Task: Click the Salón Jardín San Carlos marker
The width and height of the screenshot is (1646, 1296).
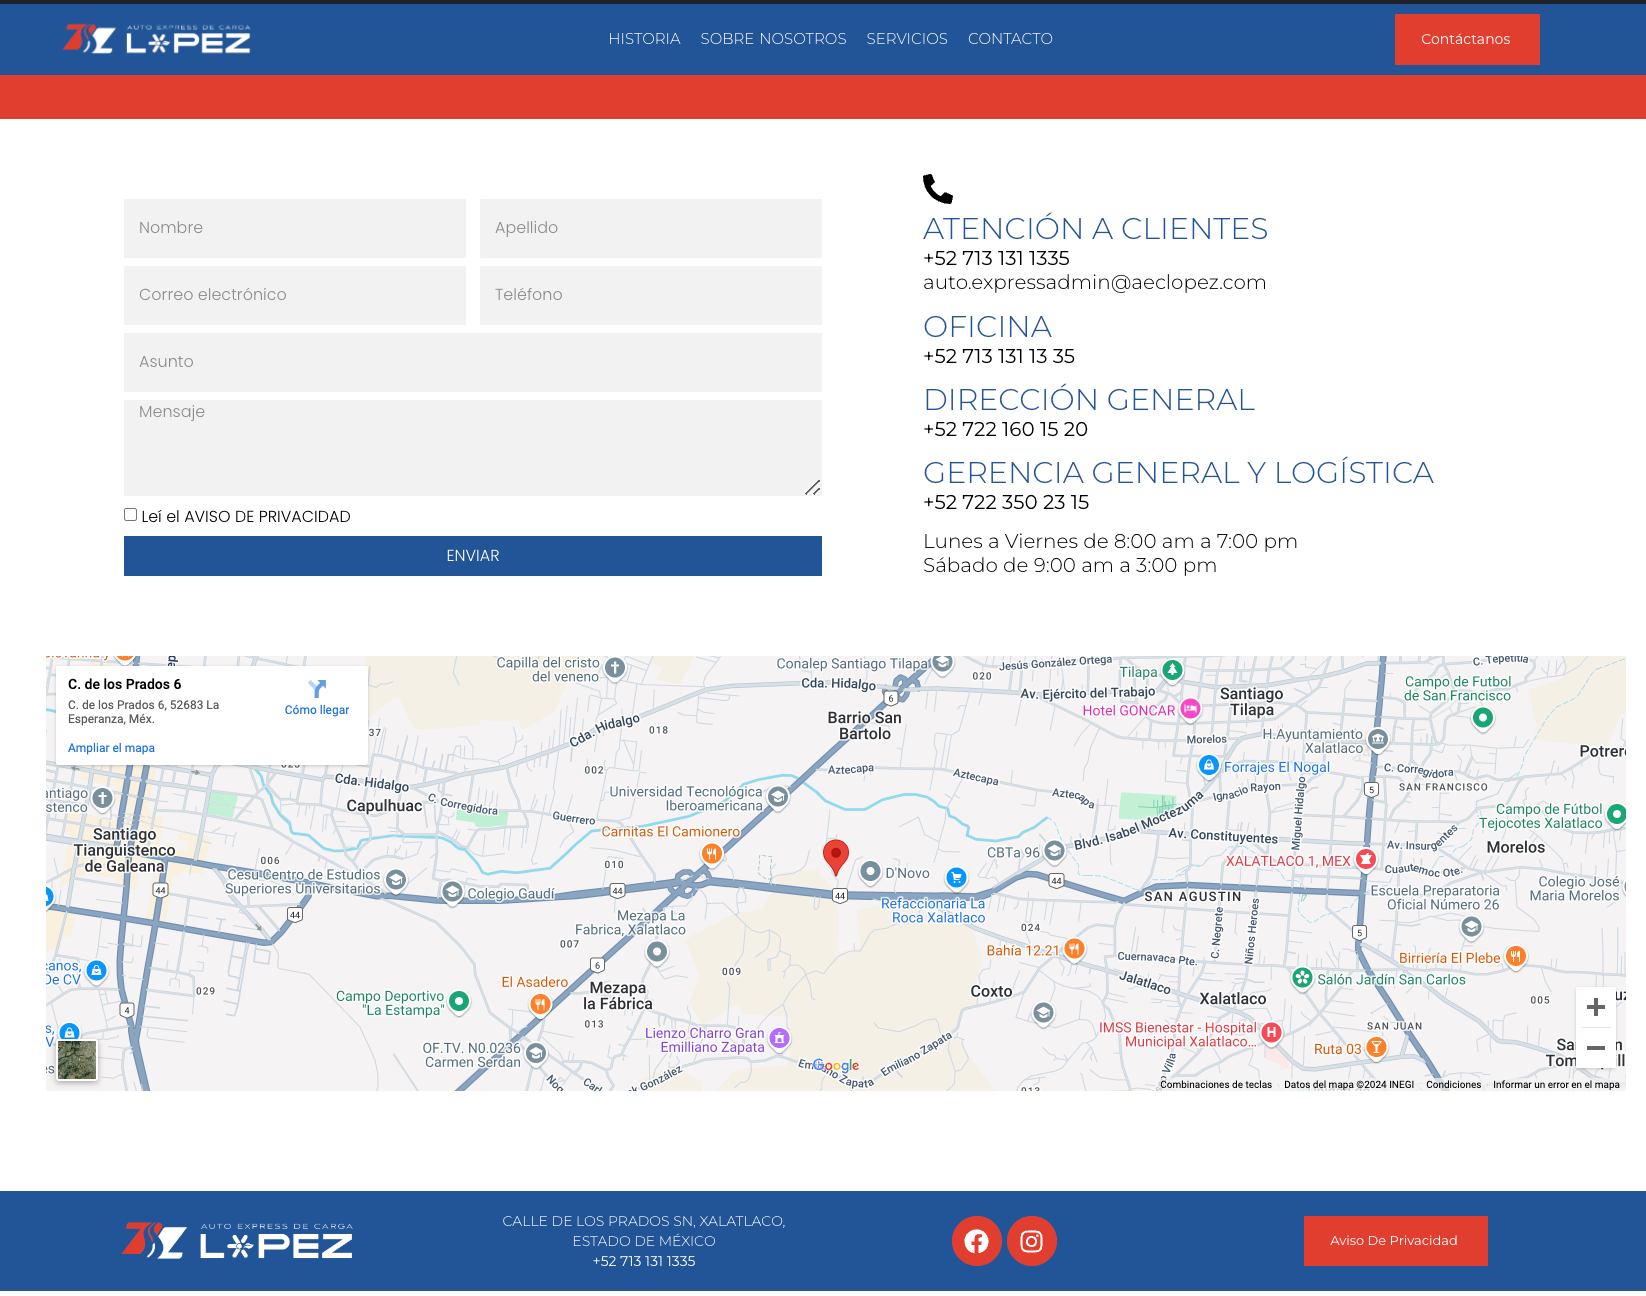Action: click(x=1302, y=977)
